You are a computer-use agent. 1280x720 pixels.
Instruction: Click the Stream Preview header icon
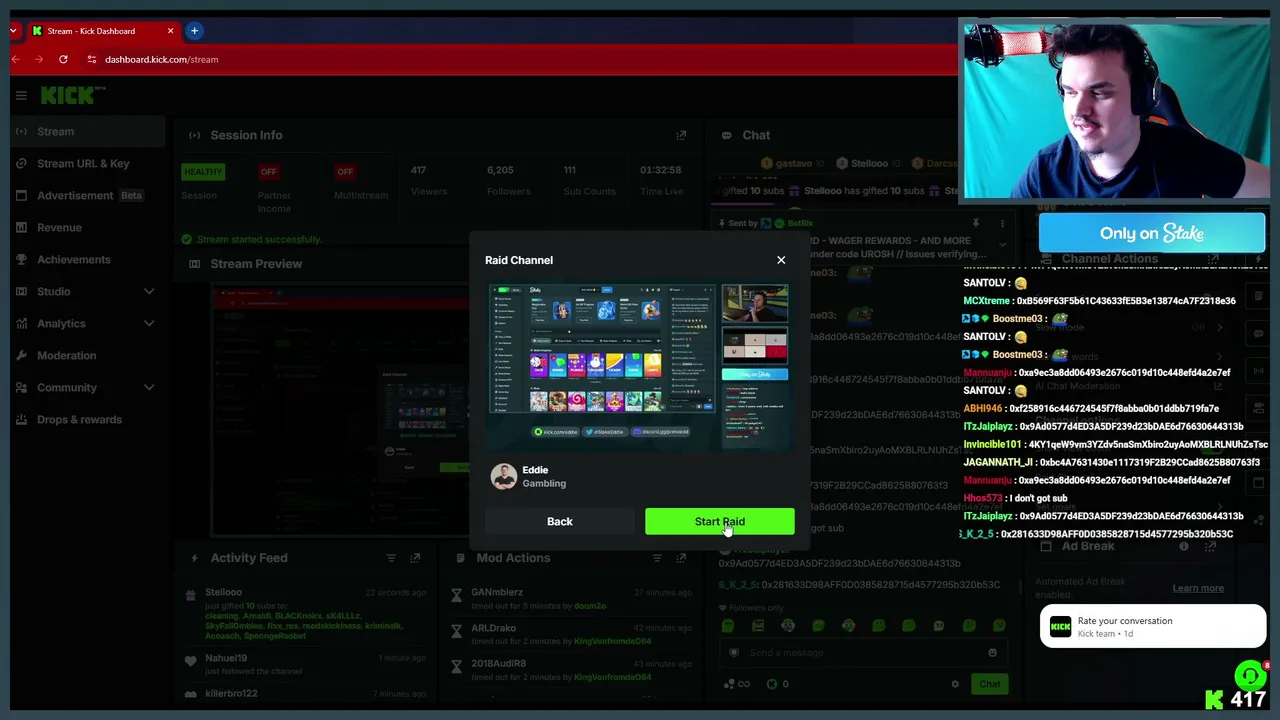point(194,264)
